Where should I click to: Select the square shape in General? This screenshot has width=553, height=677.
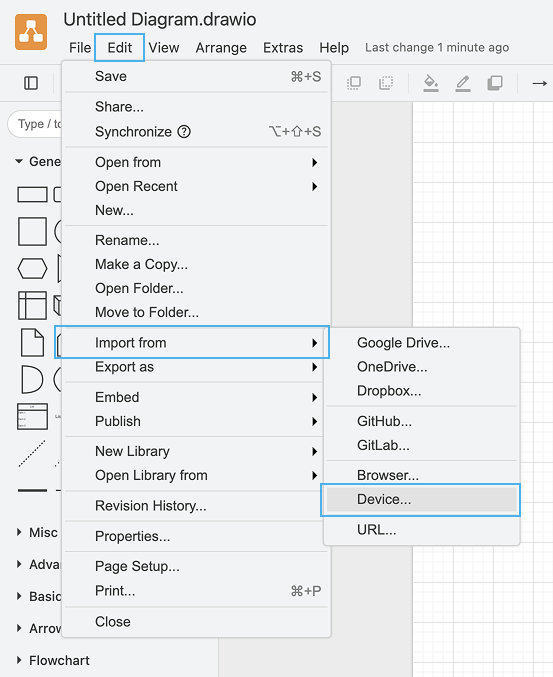[32, 232]
